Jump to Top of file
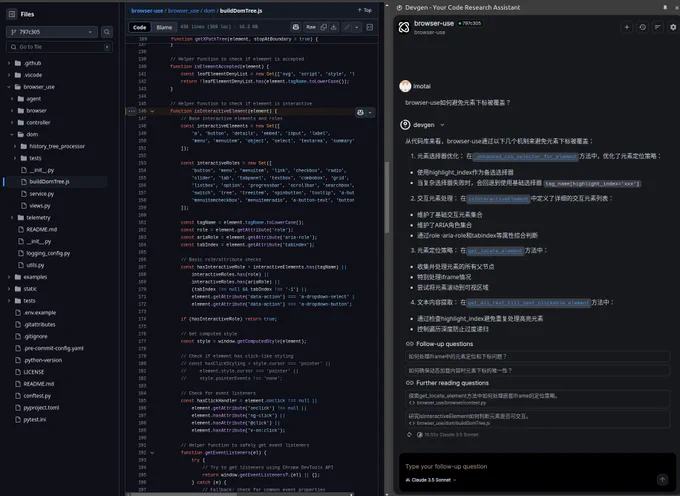 [365, 10]
